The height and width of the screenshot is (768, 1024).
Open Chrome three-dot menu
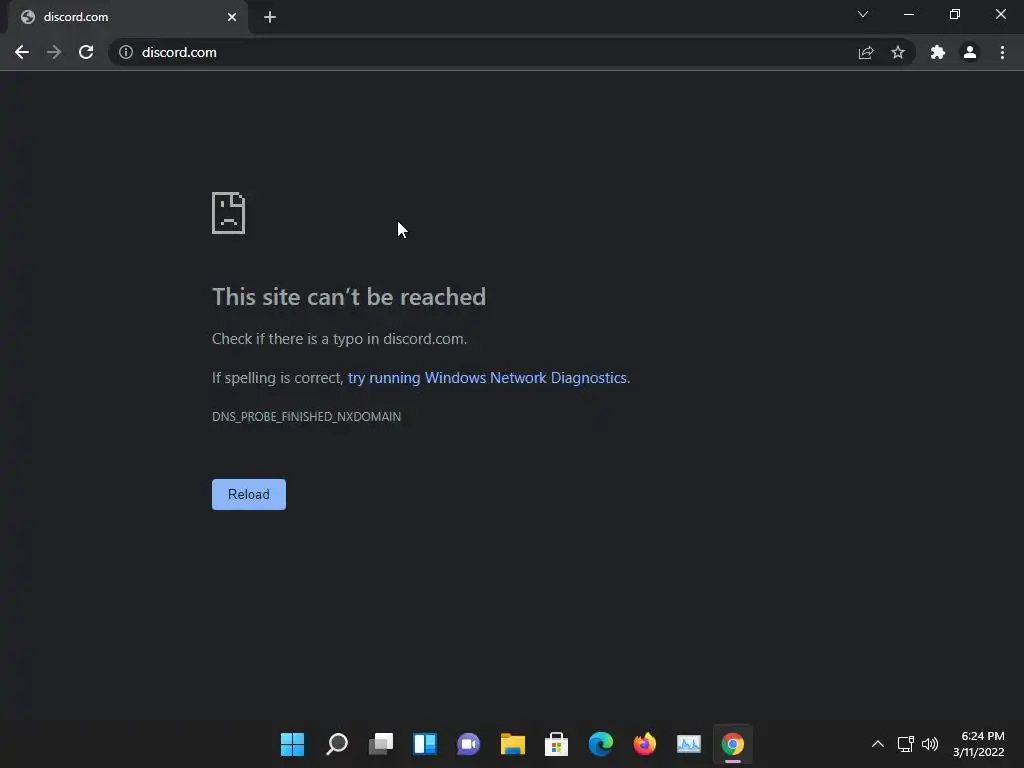[1002, 52]
